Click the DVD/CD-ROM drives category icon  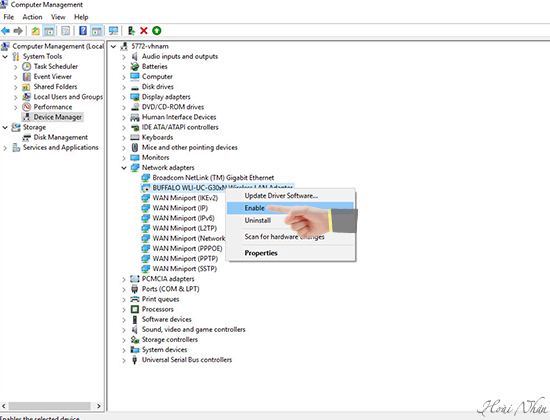tap(135, 107)
